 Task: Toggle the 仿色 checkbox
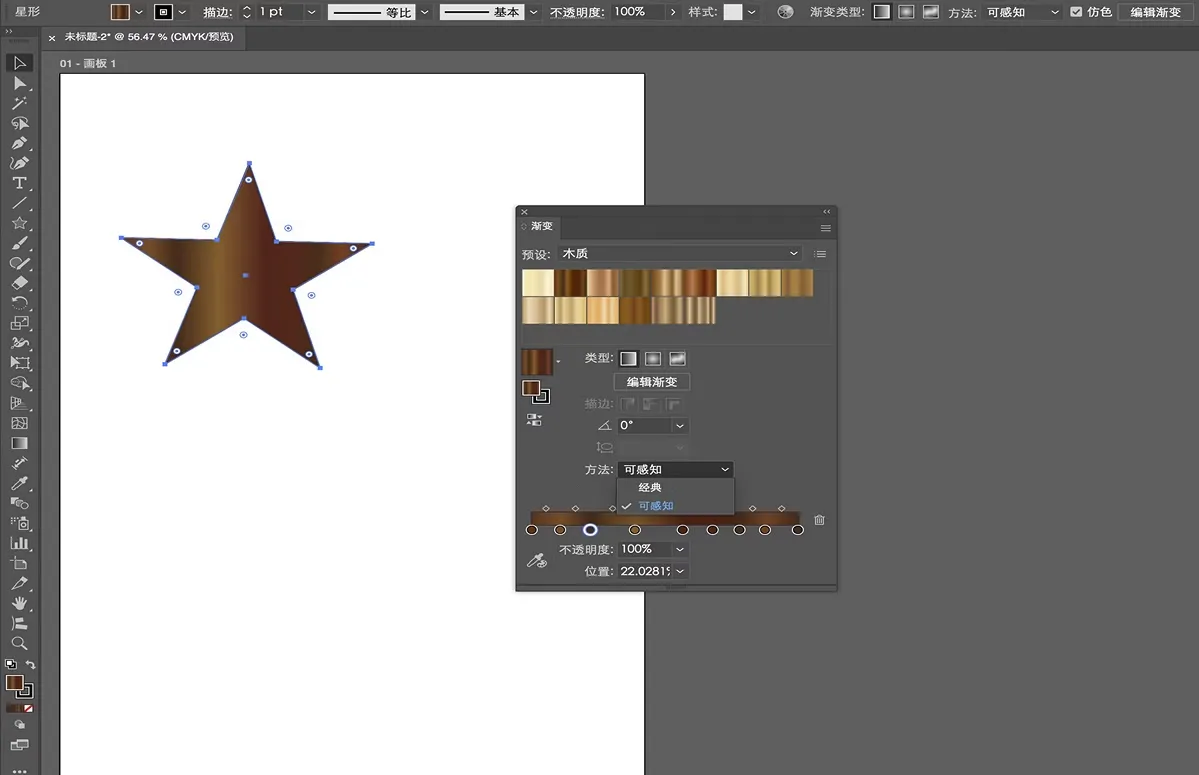[1076, 12]
